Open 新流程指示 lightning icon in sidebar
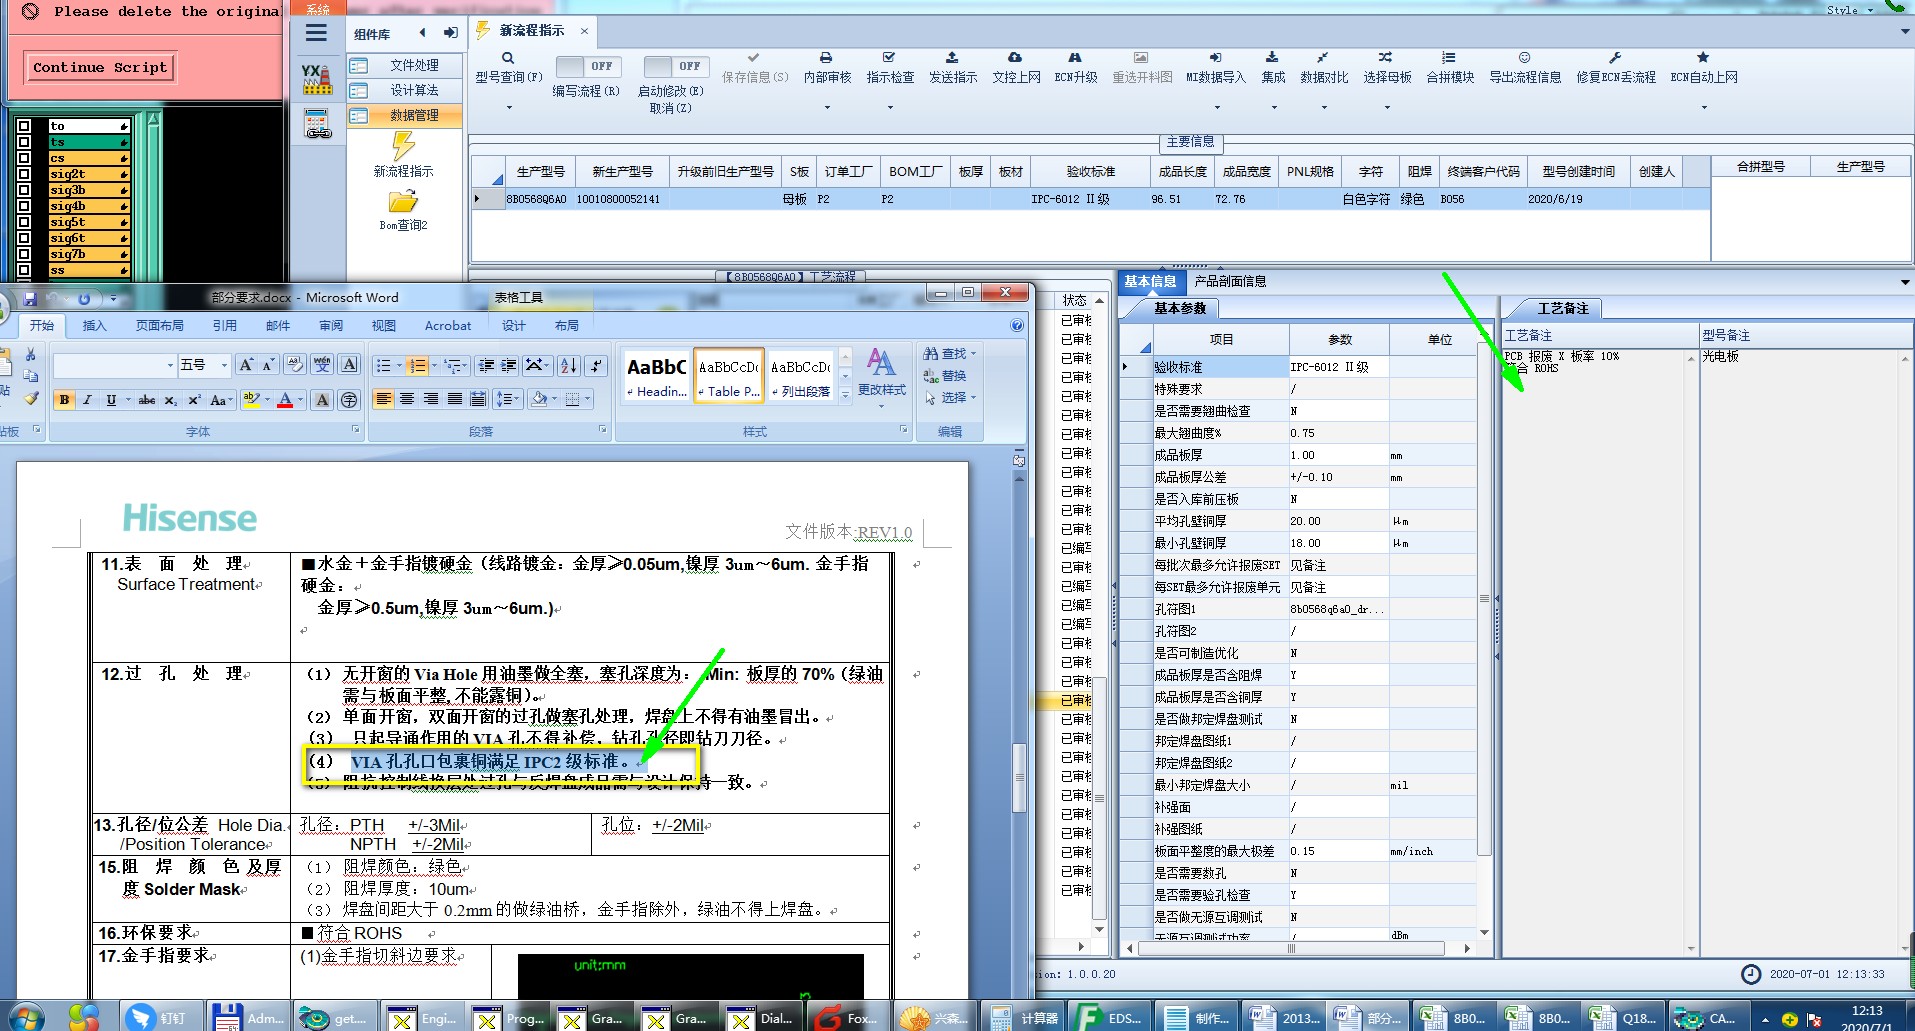 click(403, 146)
